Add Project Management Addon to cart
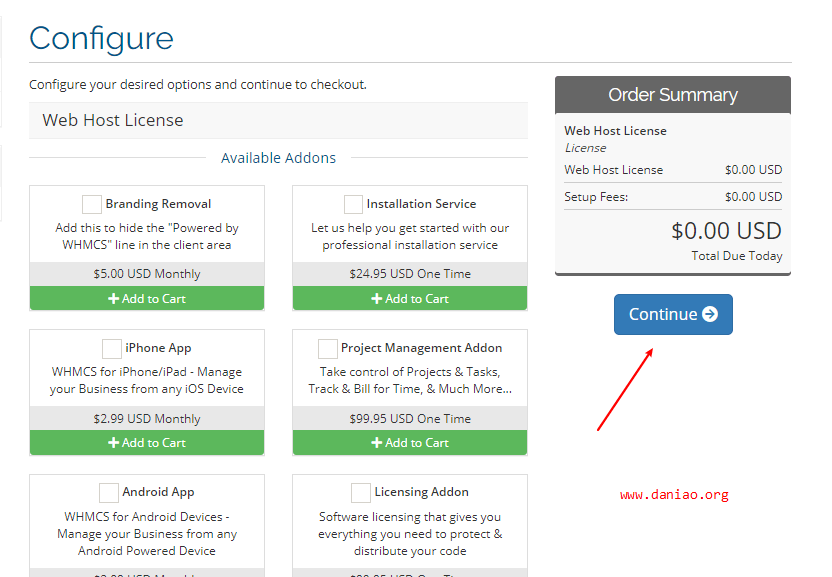The width and height of the screenshot is (832, 577). (x=410, y=443)
